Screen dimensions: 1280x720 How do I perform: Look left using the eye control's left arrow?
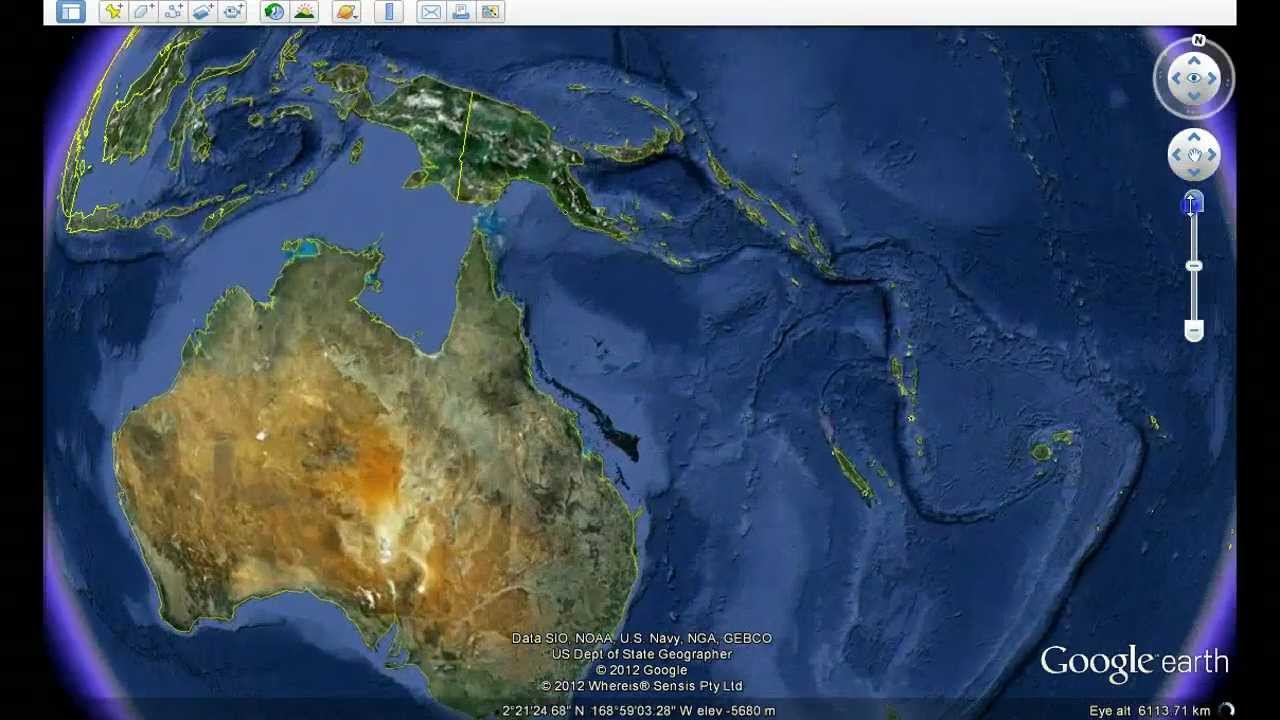click(x=1176, y=78)
